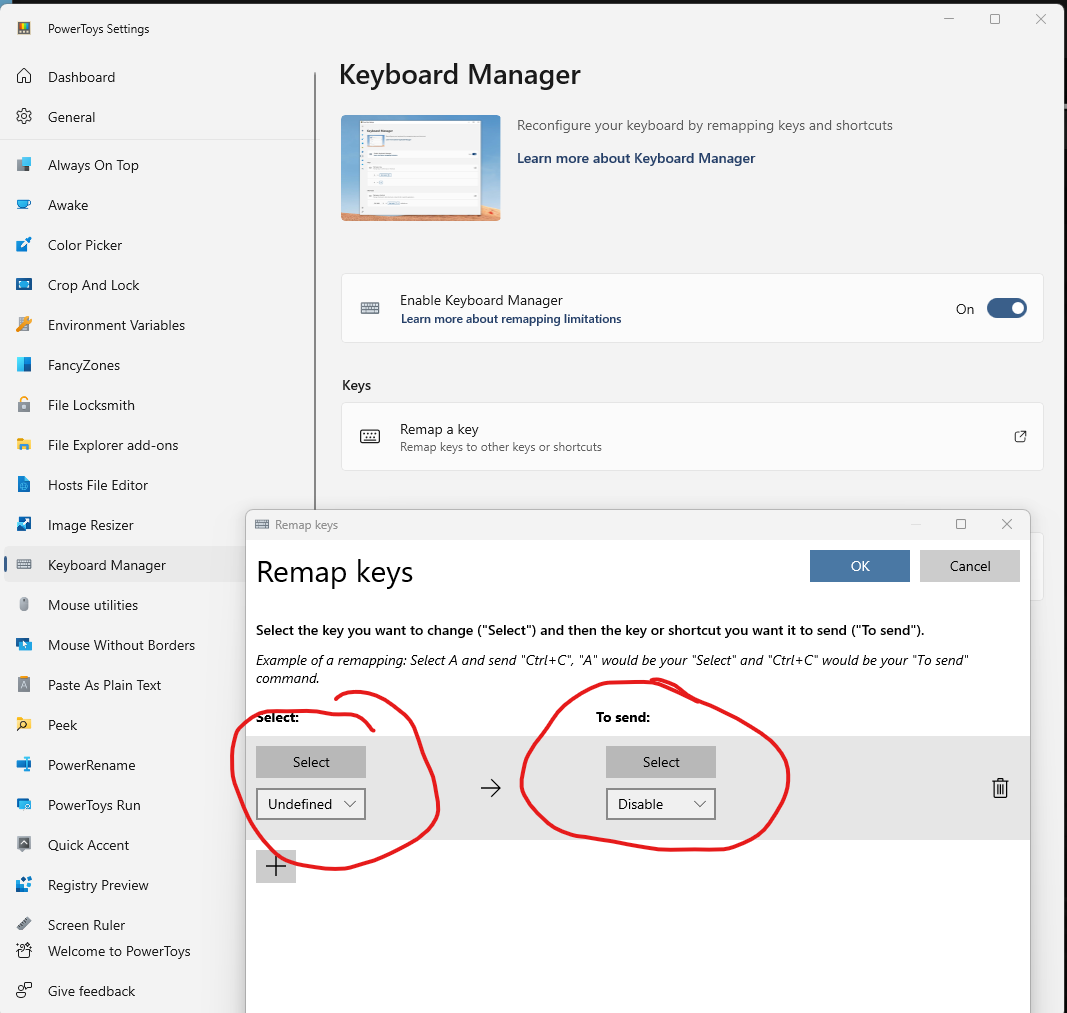The image size is (1067, 1013).
Task: Go to Paste As Plain Text page
Action: pos(104,685)
